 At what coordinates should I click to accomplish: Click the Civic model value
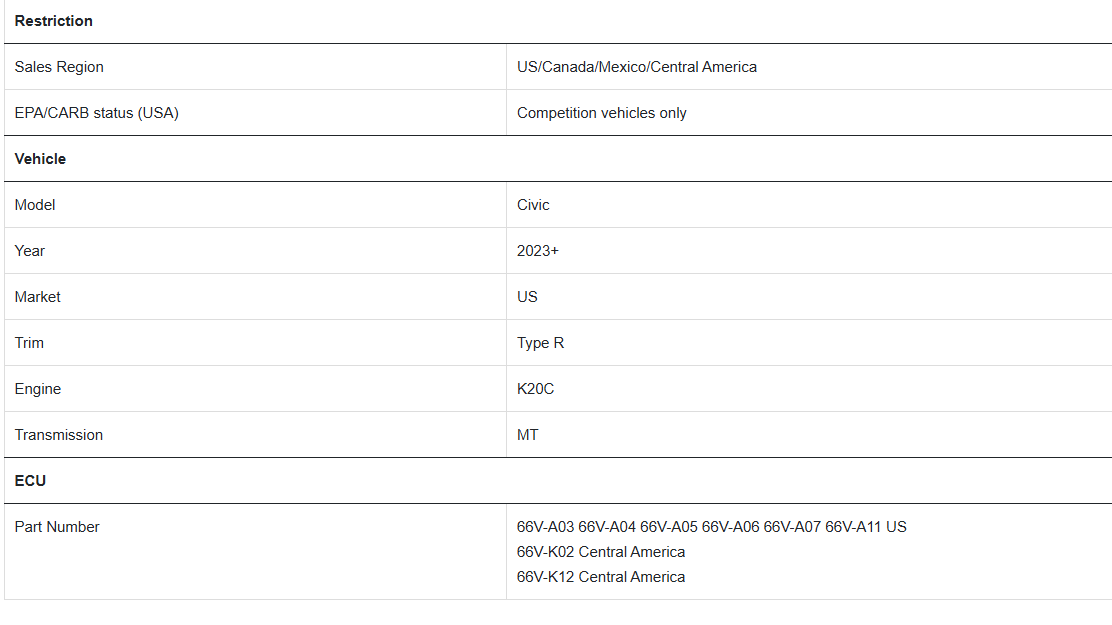click(x=533, y=205)
